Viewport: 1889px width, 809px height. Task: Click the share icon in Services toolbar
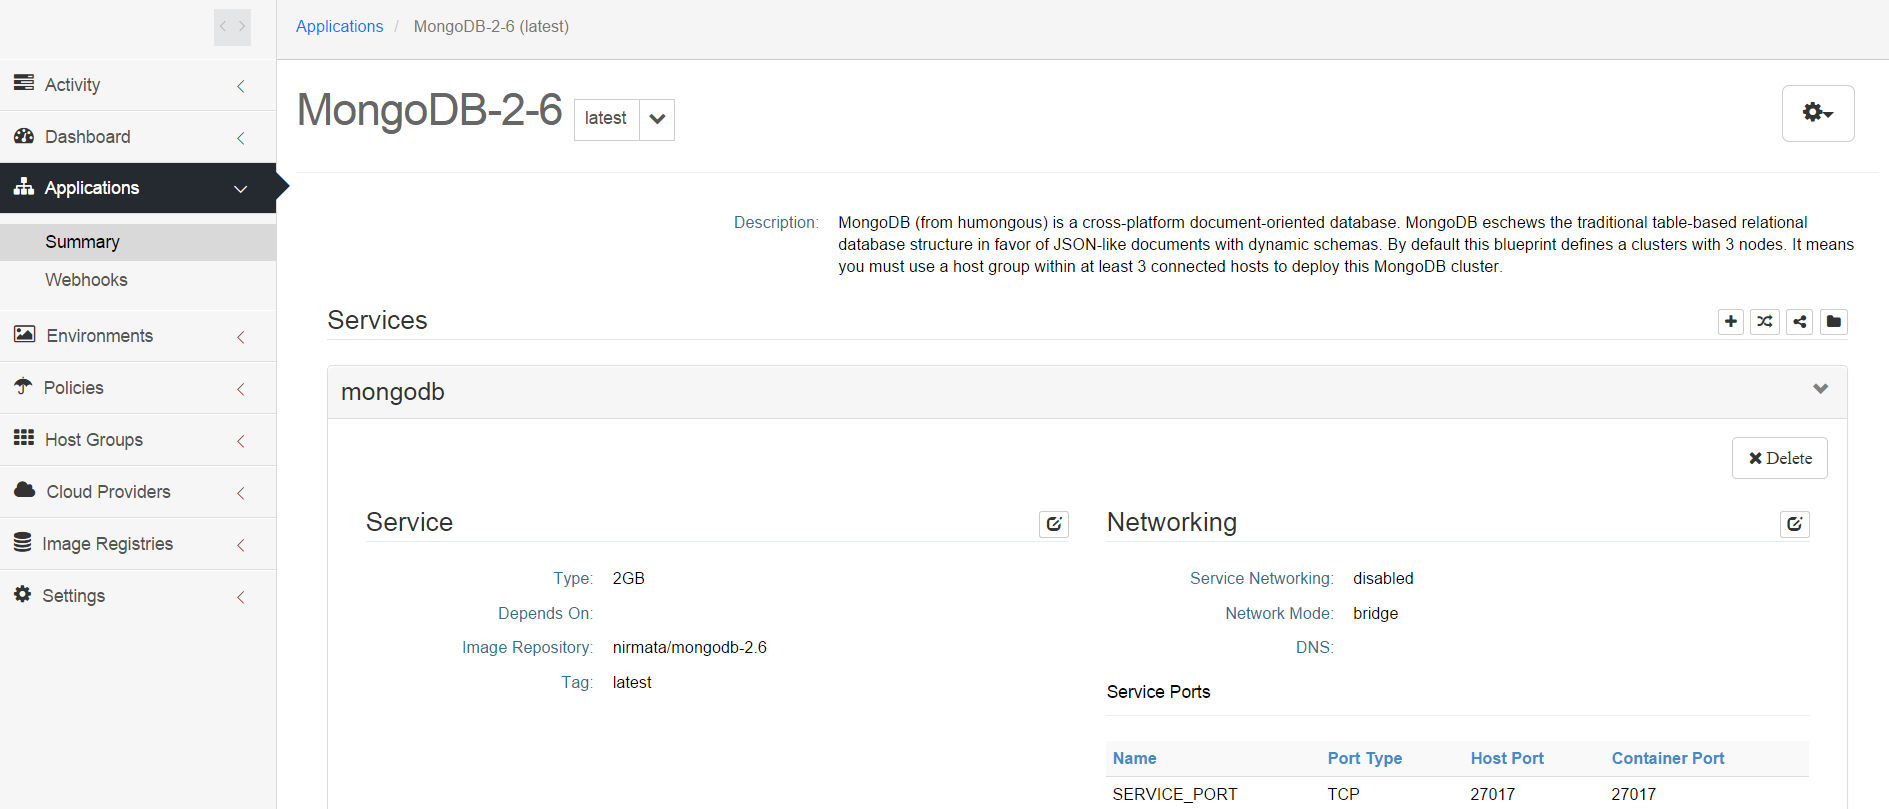pos(1800,321)
